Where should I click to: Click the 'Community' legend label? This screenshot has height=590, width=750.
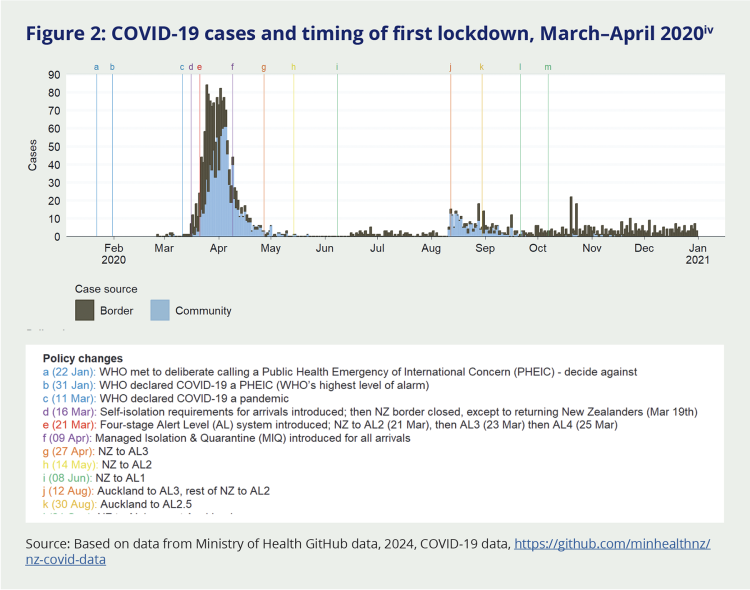click(x=203, y=311)
